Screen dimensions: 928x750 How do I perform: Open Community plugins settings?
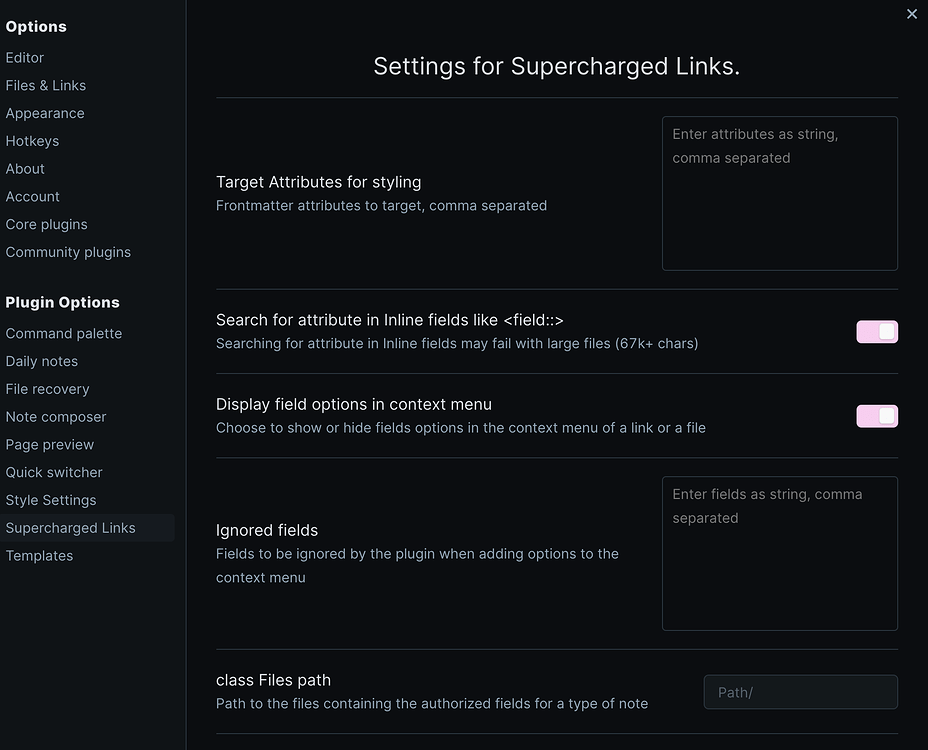coord(68,252)
